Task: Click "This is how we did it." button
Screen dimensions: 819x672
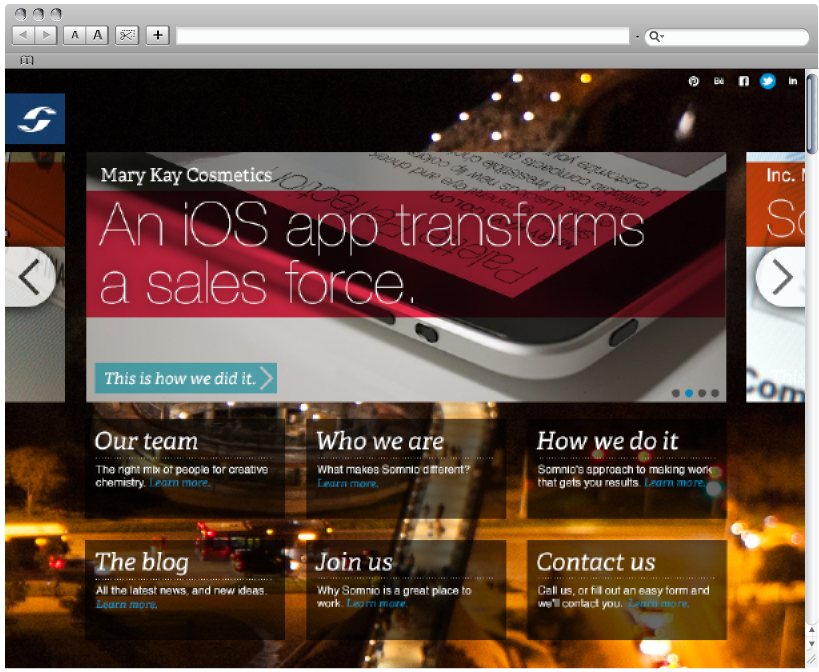Action: coord(186,378)
